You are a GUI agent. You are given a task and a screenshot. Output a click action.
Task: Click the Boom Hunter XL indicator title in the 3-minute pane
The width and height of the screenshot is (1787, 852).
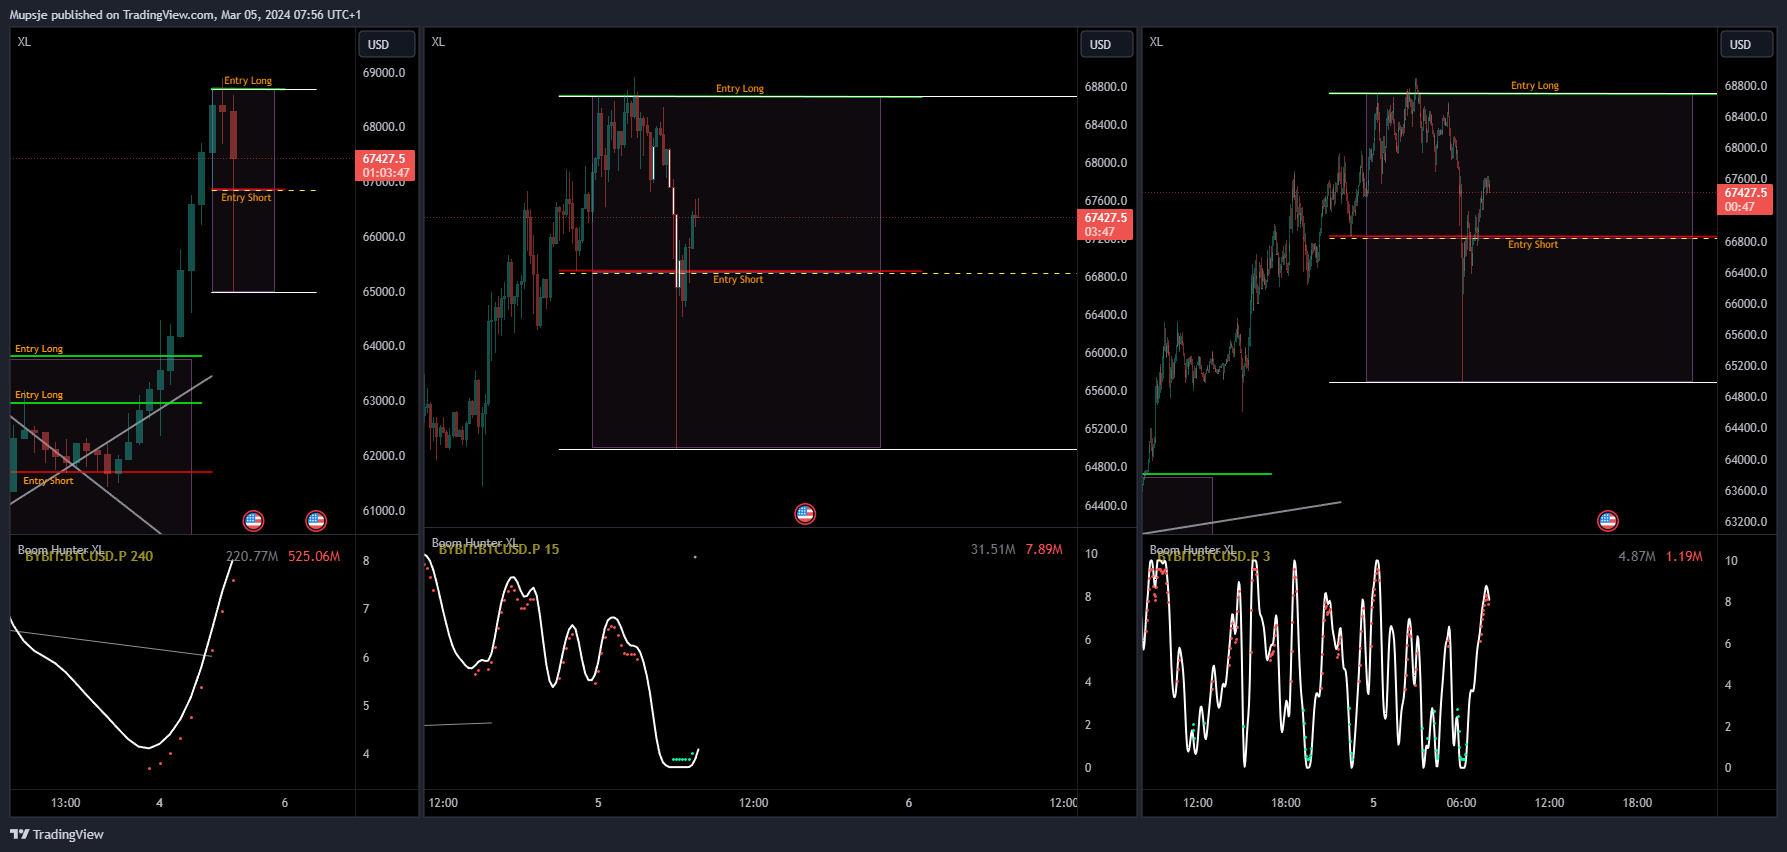1192,550
